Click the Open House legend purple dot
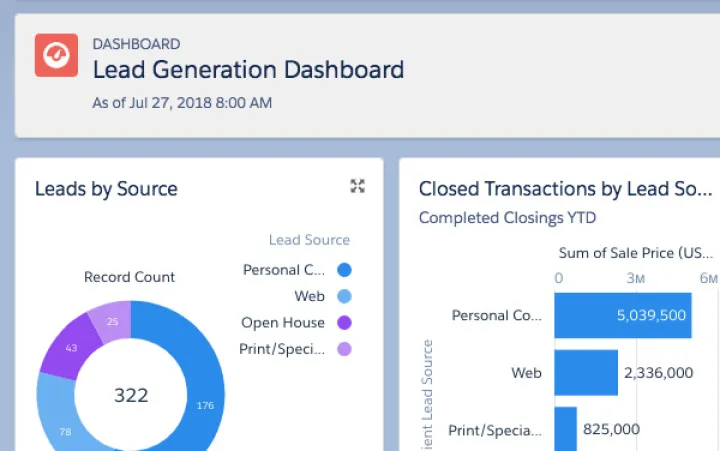This screenshot has height=451, width=720. click(x=344, y=322)
